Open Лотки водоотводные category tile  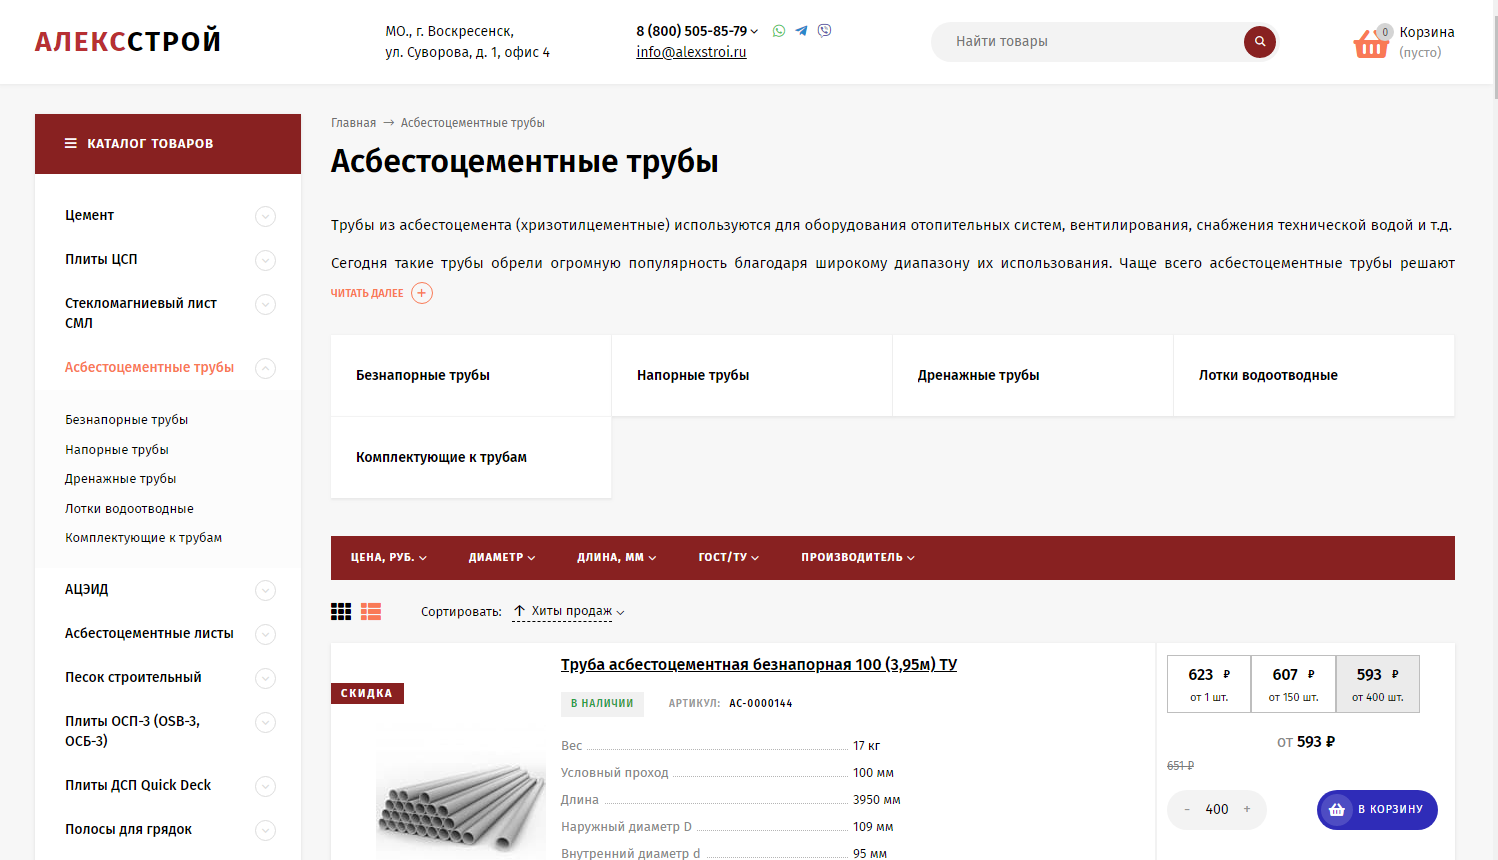click(x=1314, y=376)
